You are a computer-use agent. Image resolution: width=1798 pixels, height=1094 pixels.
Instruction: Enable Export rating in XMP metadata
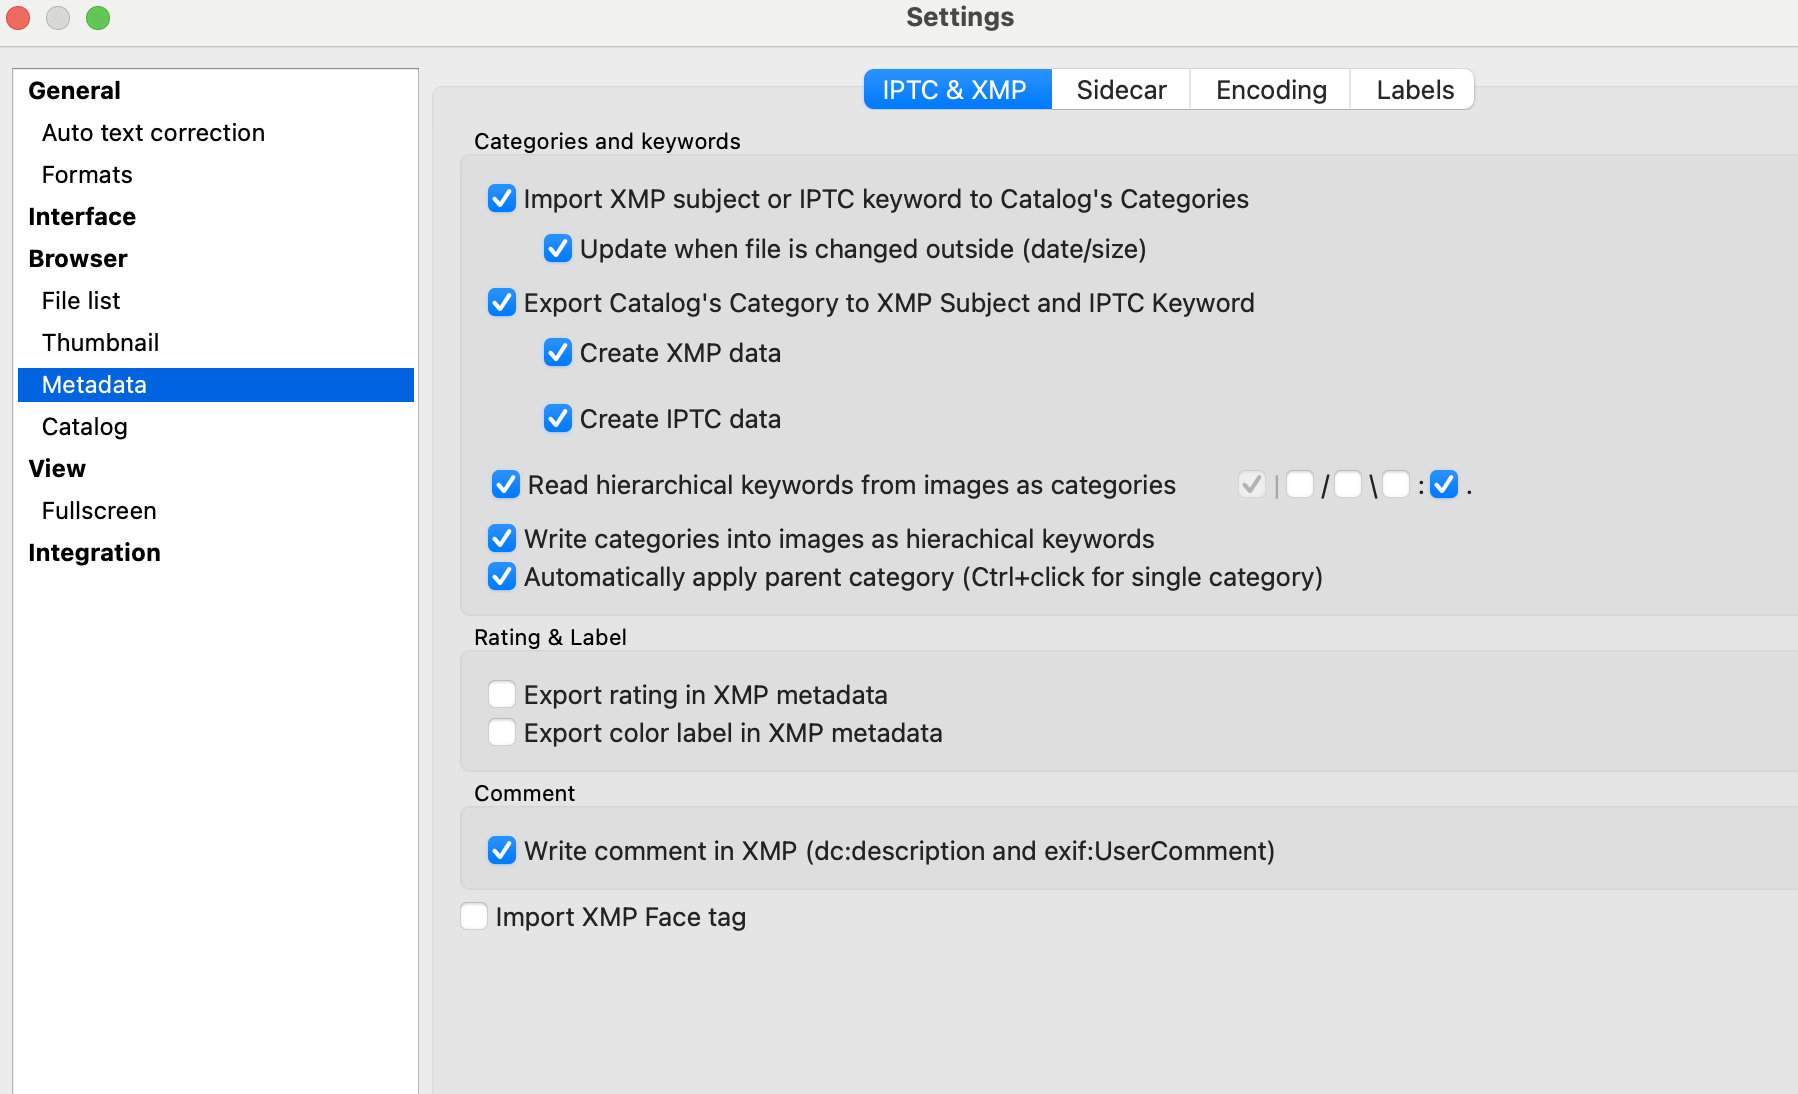click(x=502, y=695)
